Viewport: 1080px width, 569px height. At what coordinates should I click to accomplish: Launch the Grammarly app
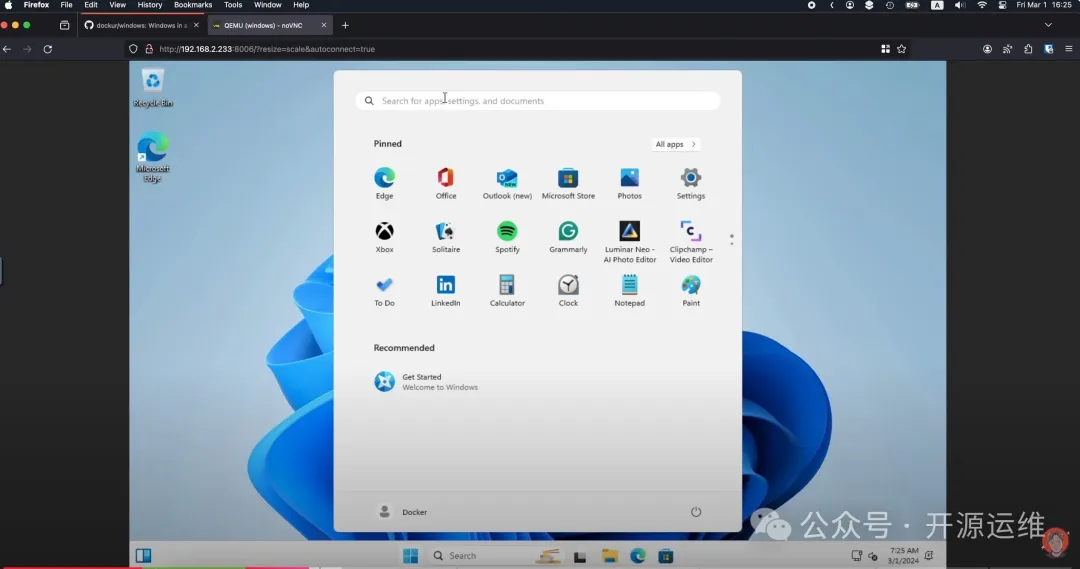point(568,232)
